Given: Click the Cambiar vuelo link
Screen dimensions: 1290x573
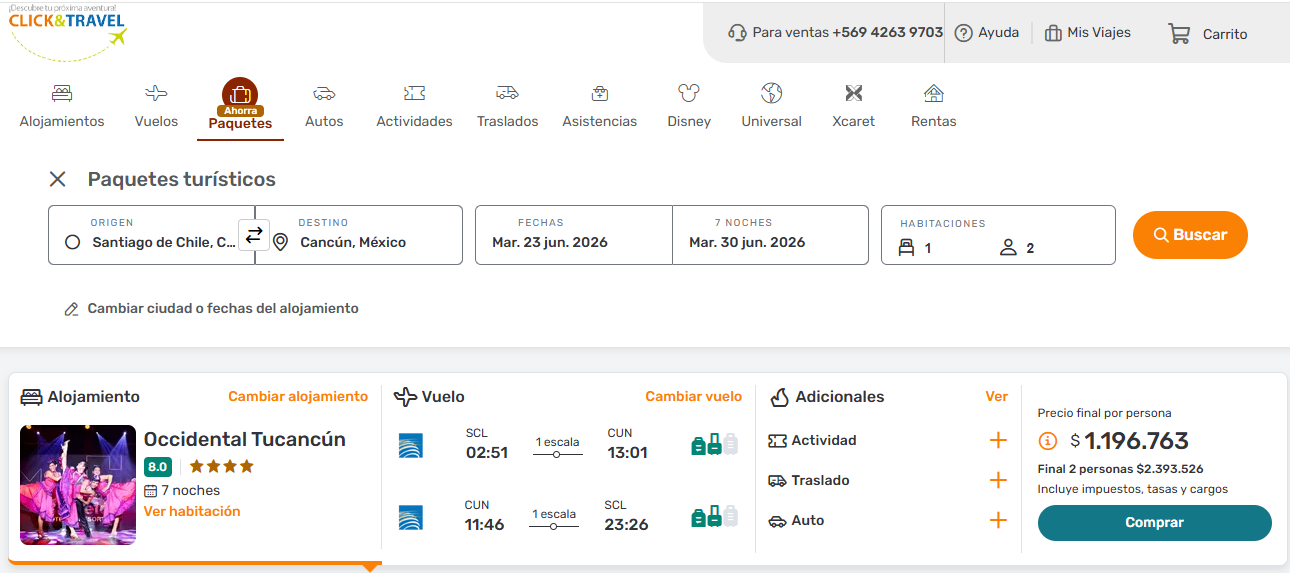Looking at the screenshot, I should [693, 397].
